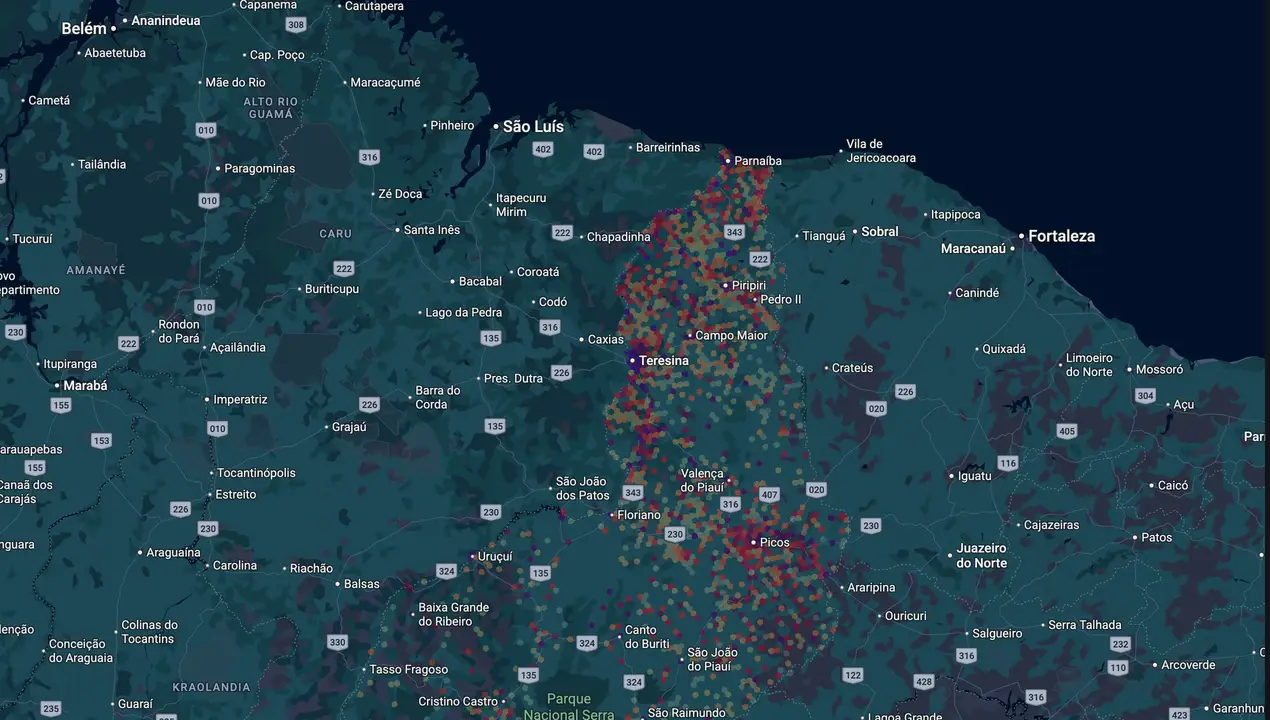Viewport: 1270px width, 720px height.
Task: Click the Baixa Grande do Ribeiro label
Action: (454, 615)
